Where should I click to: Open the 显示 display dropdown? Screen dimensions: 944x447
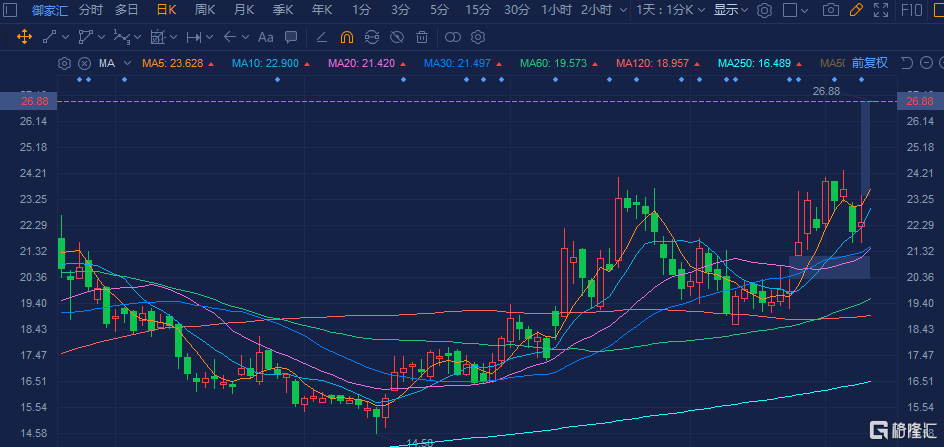point(731,10)
